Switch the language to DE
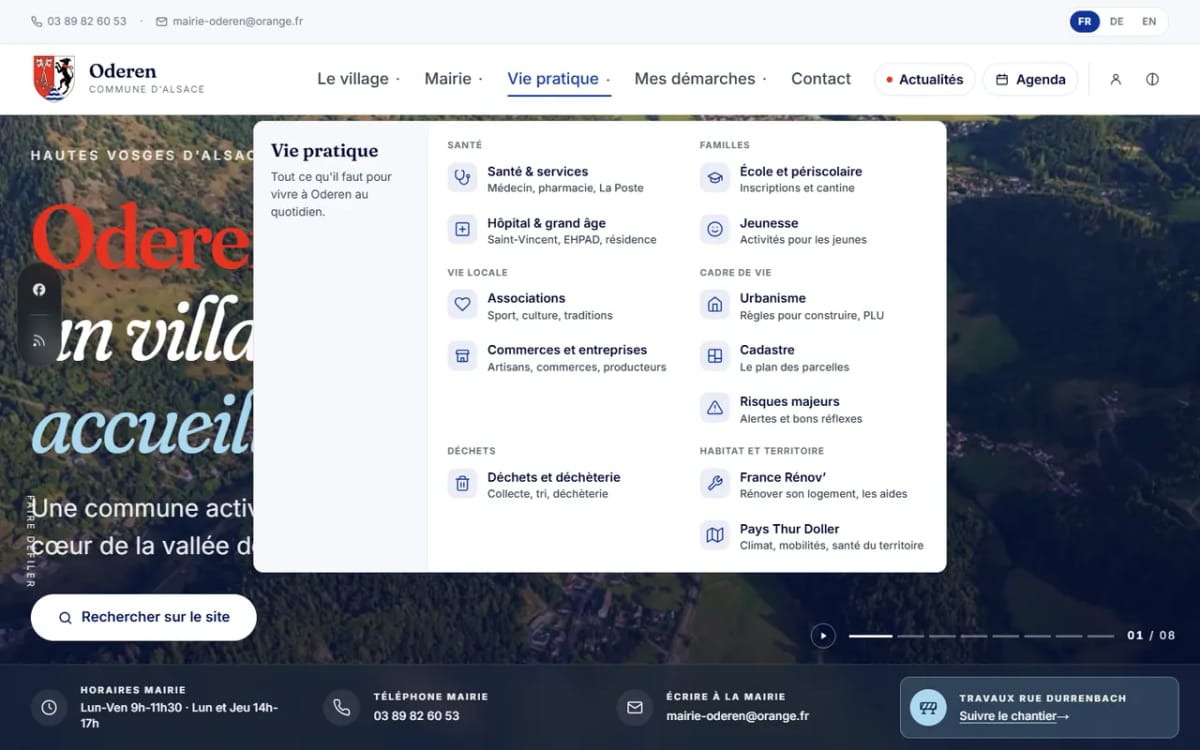Screen dimensions: 1200x750 pyautogui.click(x=1116, y=21)
